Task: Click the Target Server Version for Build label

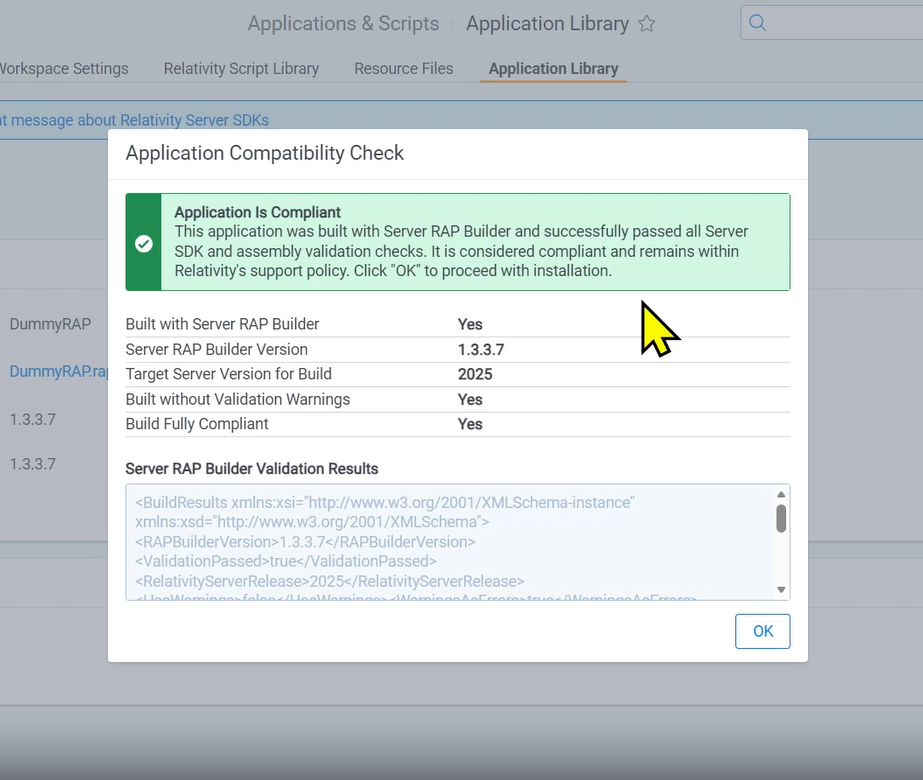Action: (x=228, y=374)
